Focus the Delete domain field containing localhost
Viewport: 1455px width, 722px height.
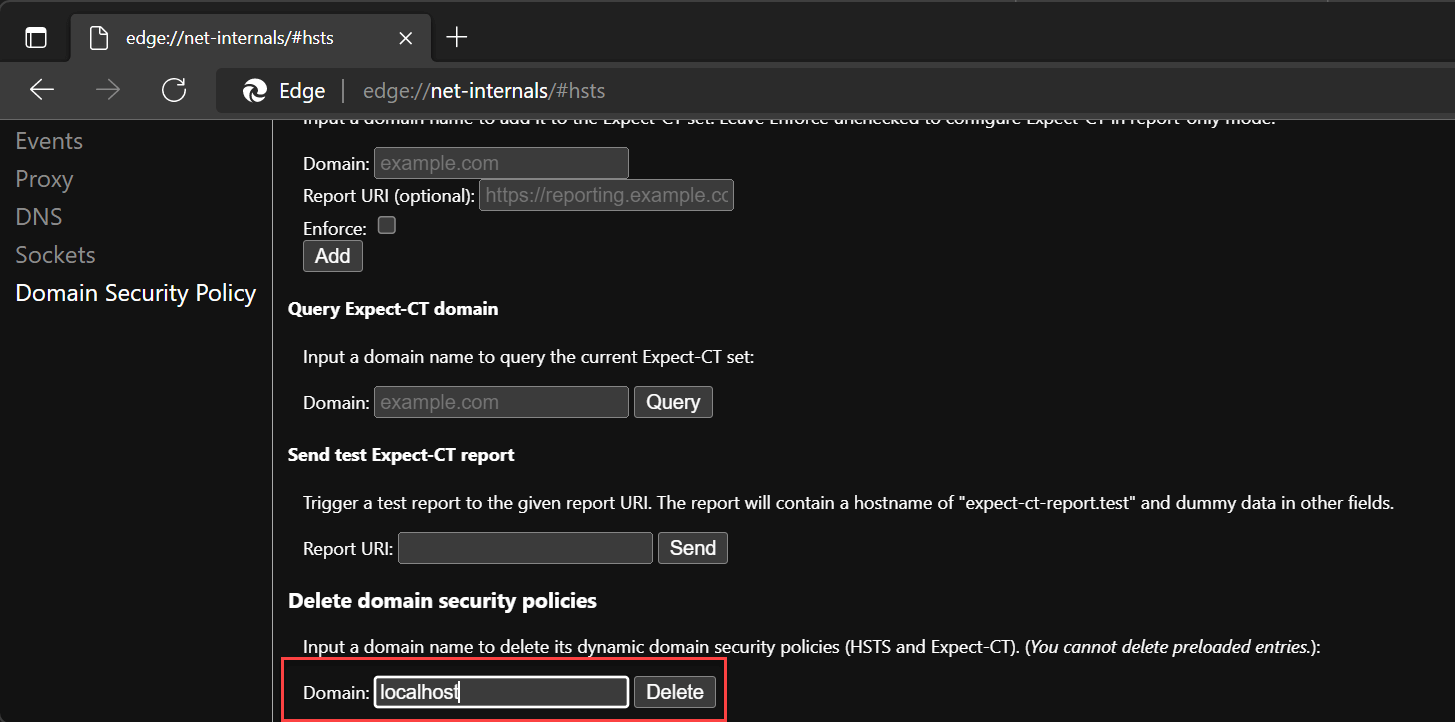pos(501,692)
